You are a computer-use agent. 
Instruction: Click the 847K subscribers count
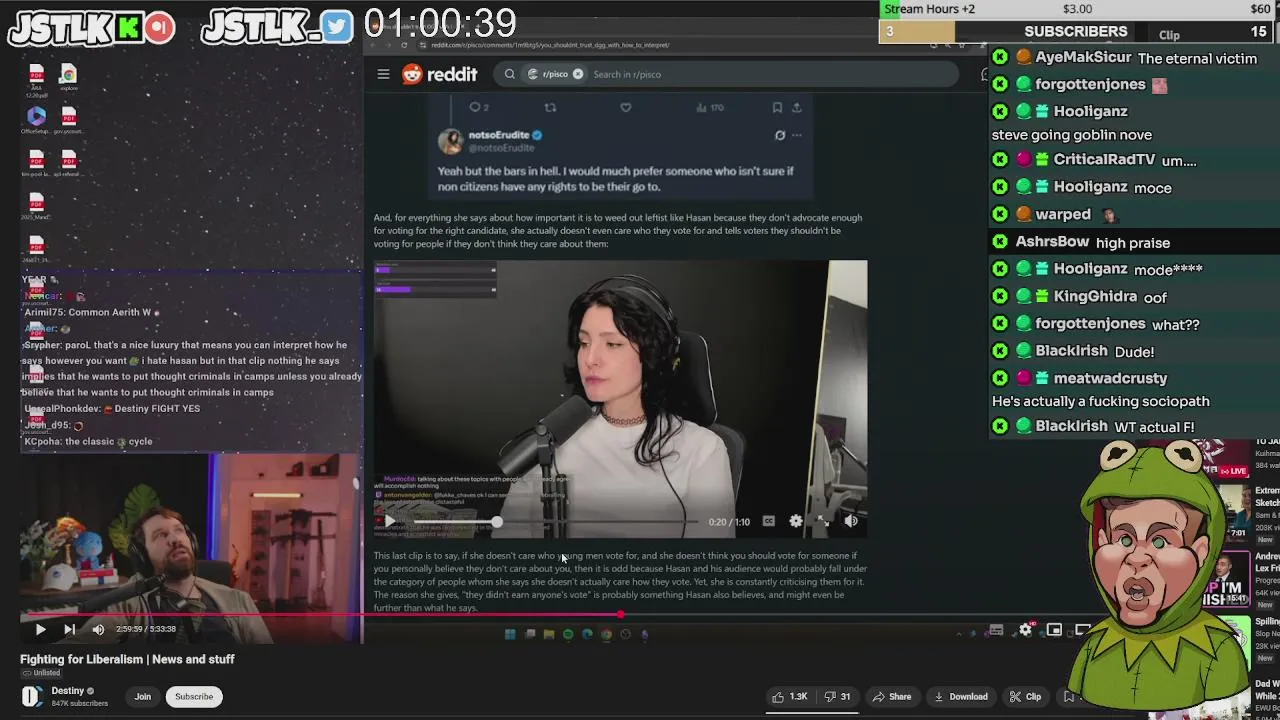point(79,704)
